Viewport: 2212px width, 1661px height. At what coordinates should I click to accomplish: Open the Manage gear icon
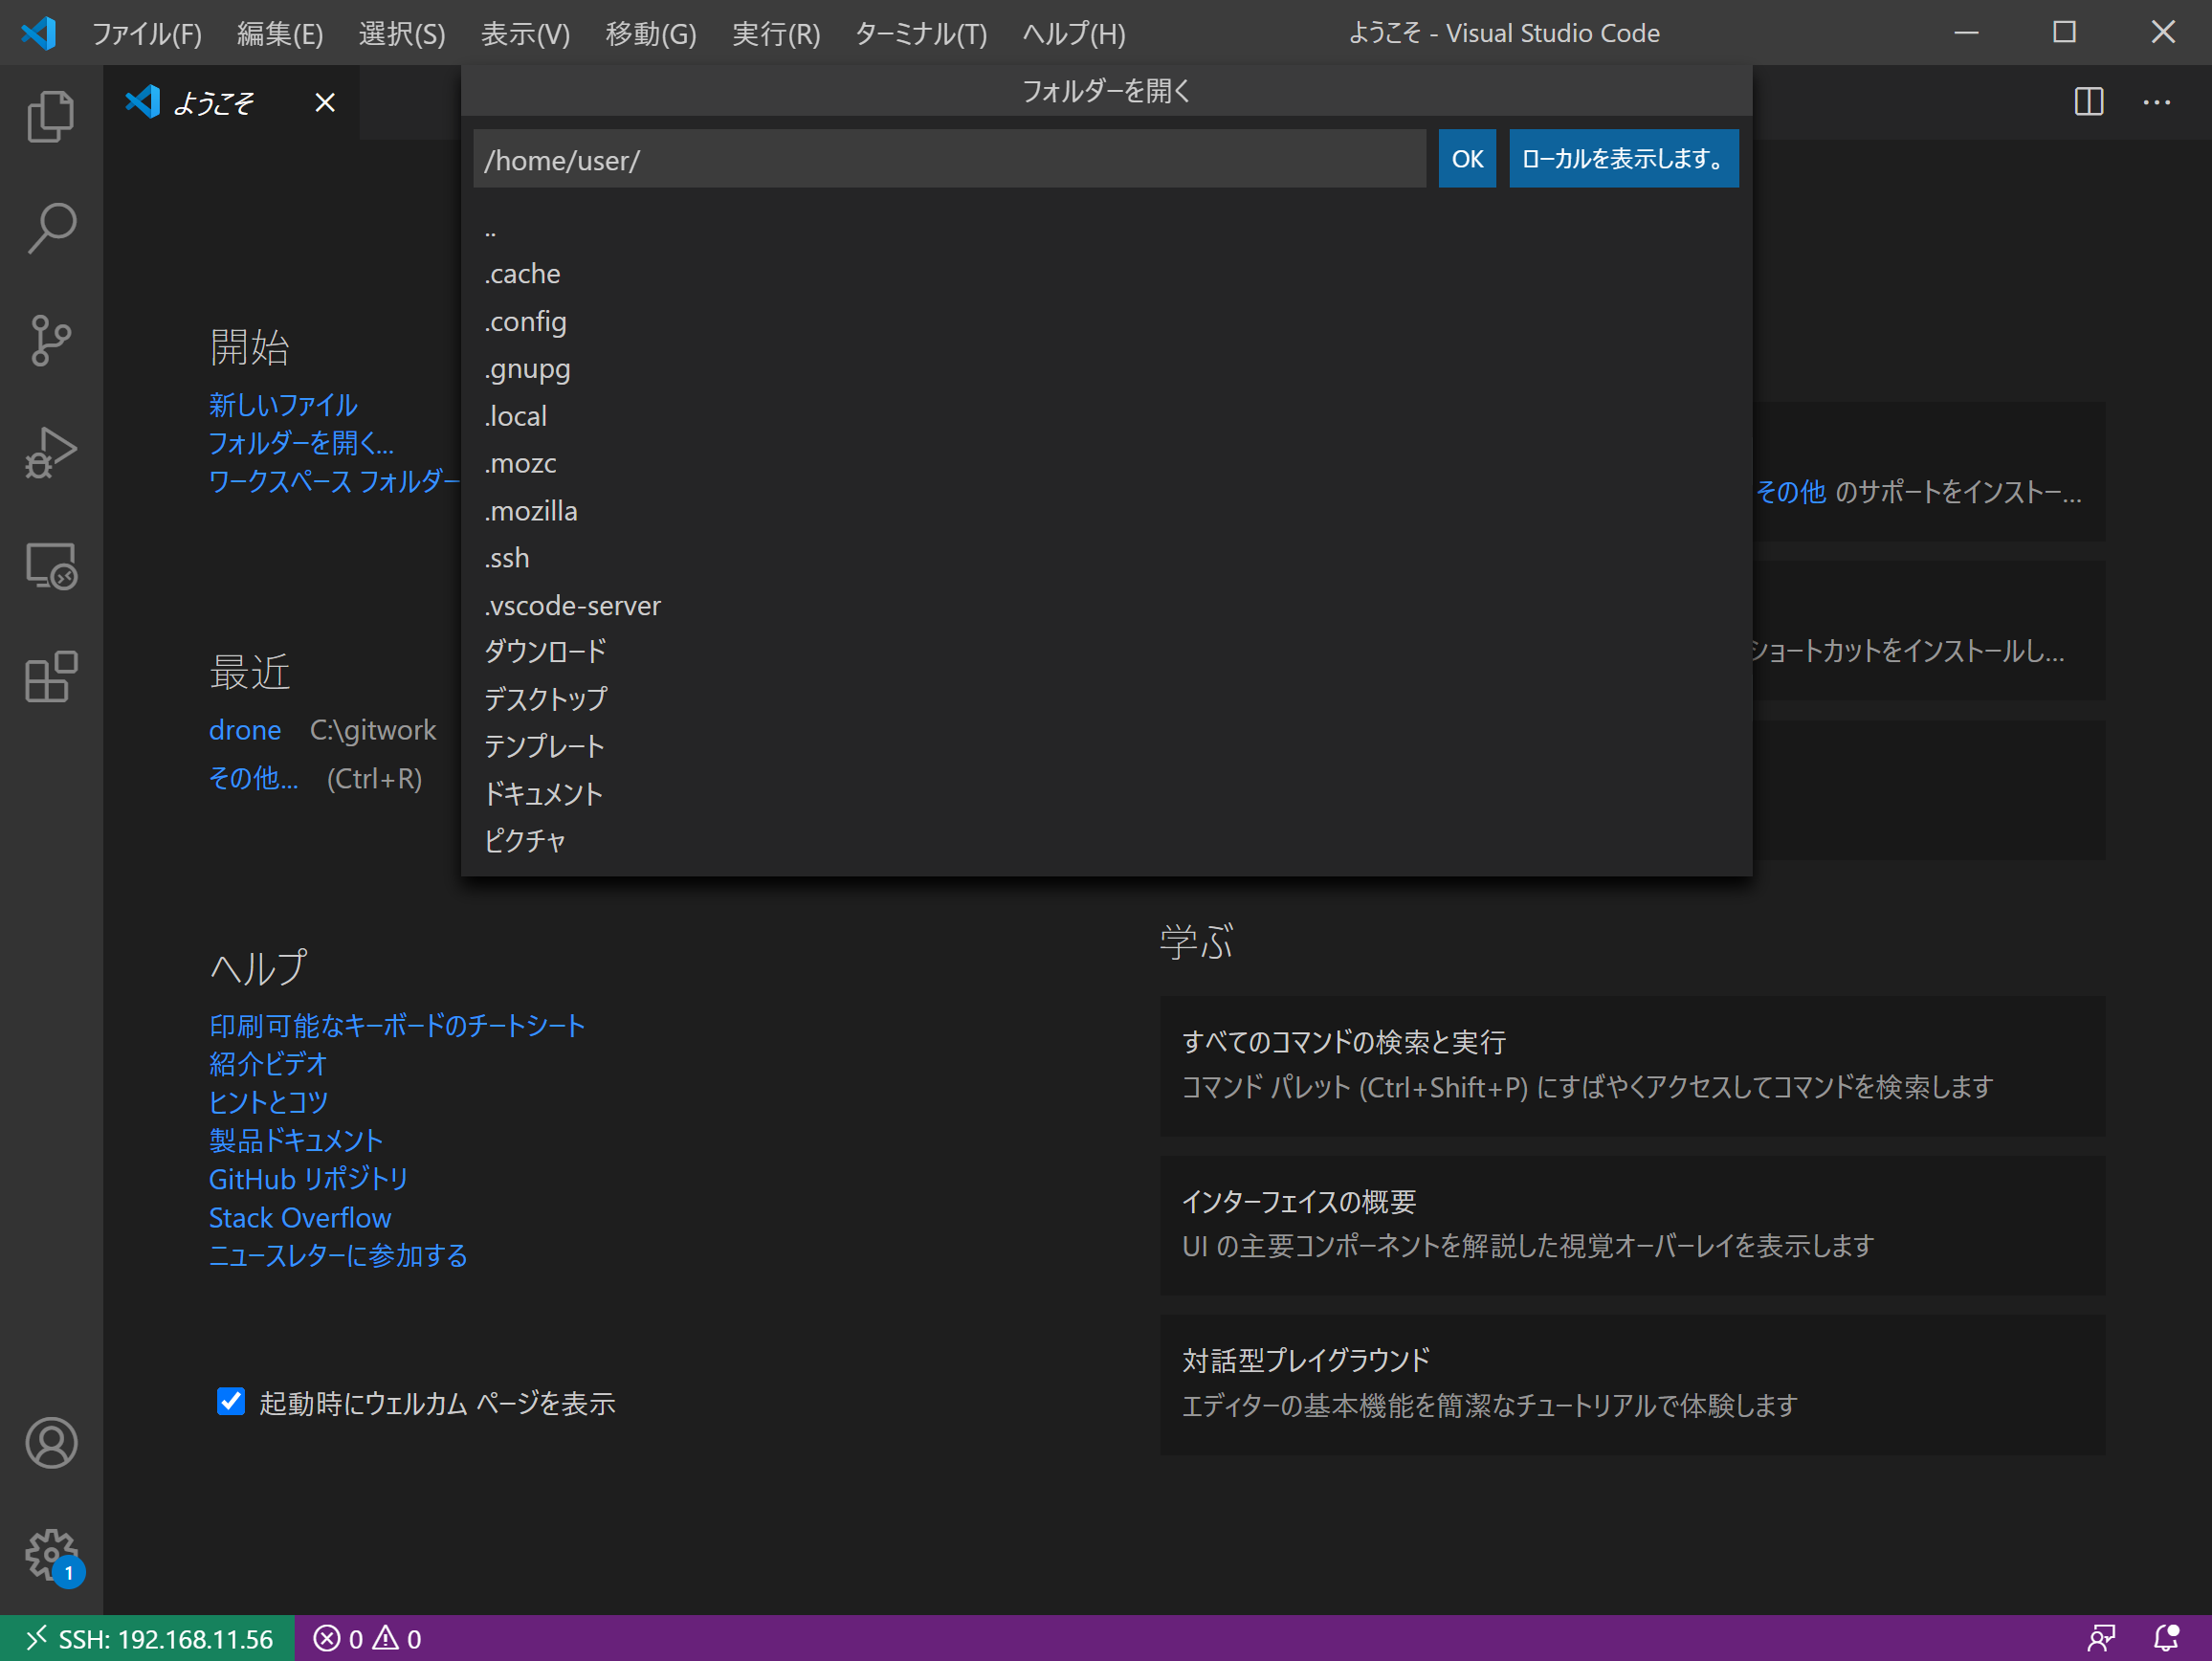point(51,1555)
